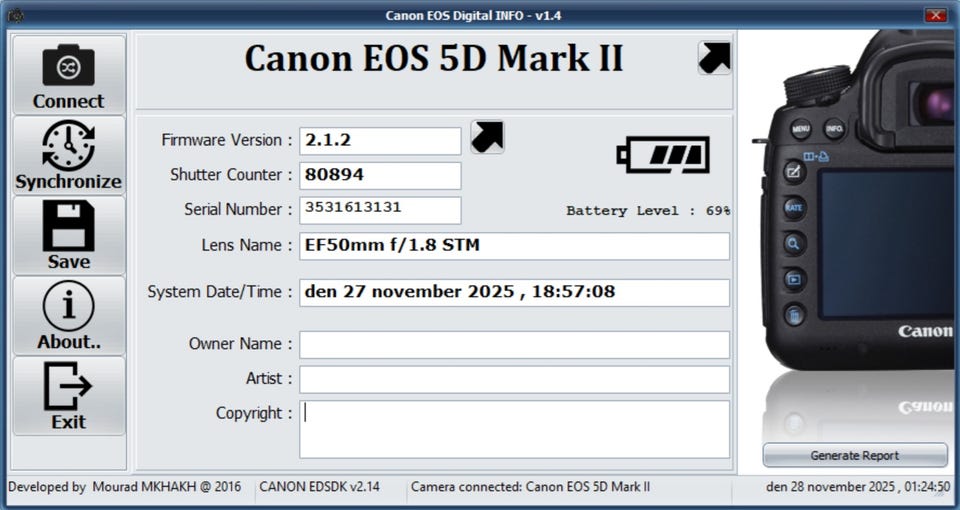Click the Connect camera button
This screenshot has height=510, width=960.
[x=69, y=75]
